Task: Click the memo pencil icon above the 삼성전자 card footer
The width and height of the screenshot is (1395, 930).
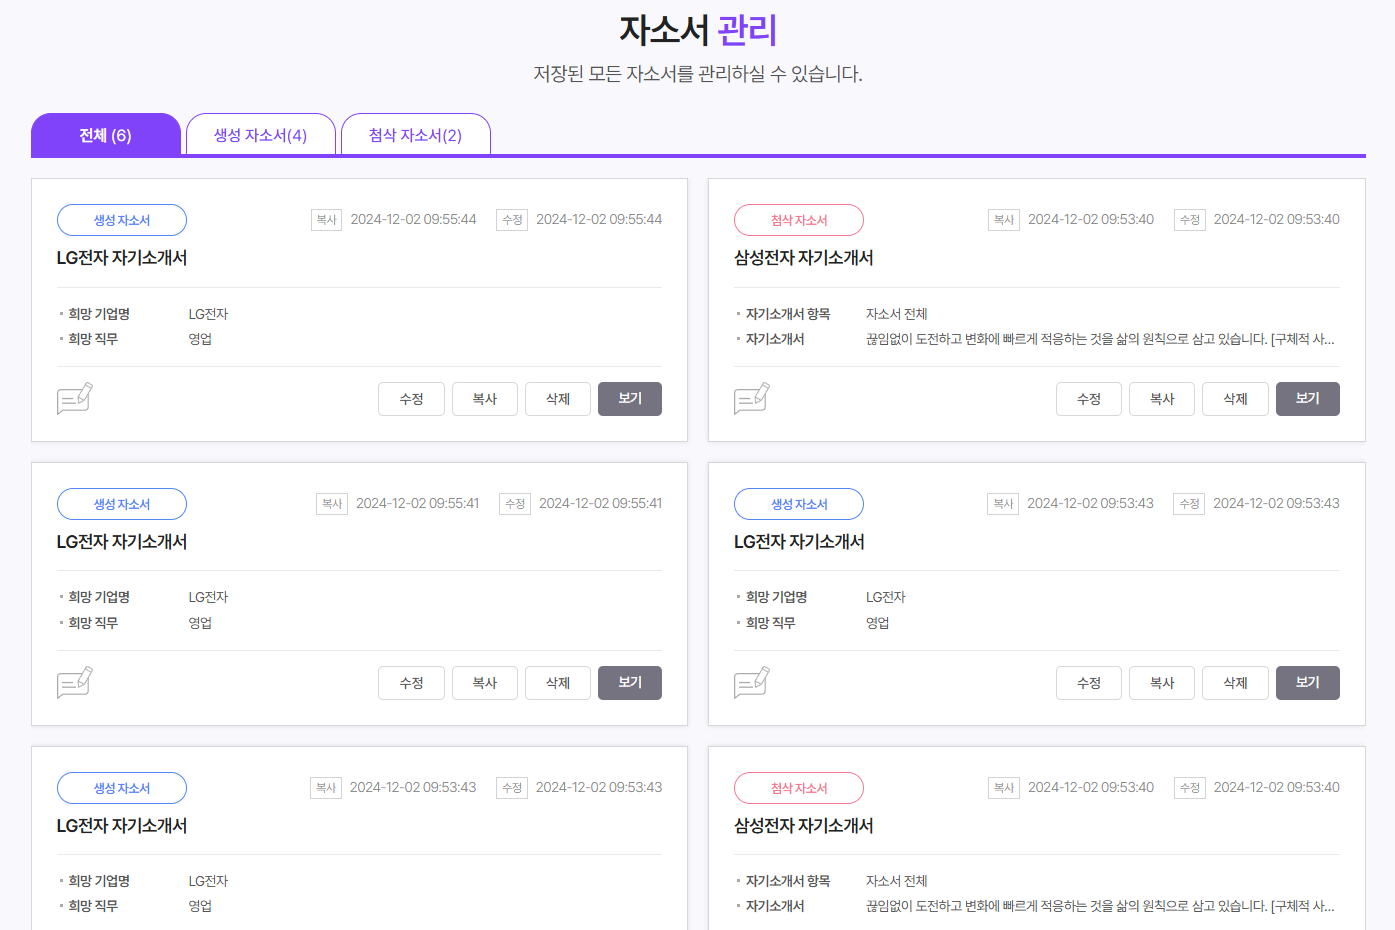Action: coord(752,398)
